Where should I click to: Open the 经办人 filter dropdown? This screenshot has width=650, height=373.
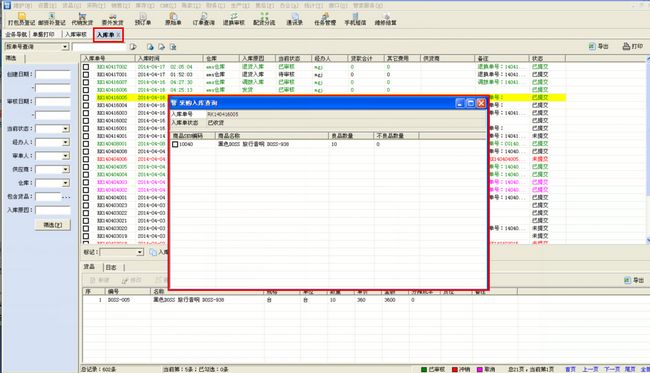[65, 143]
